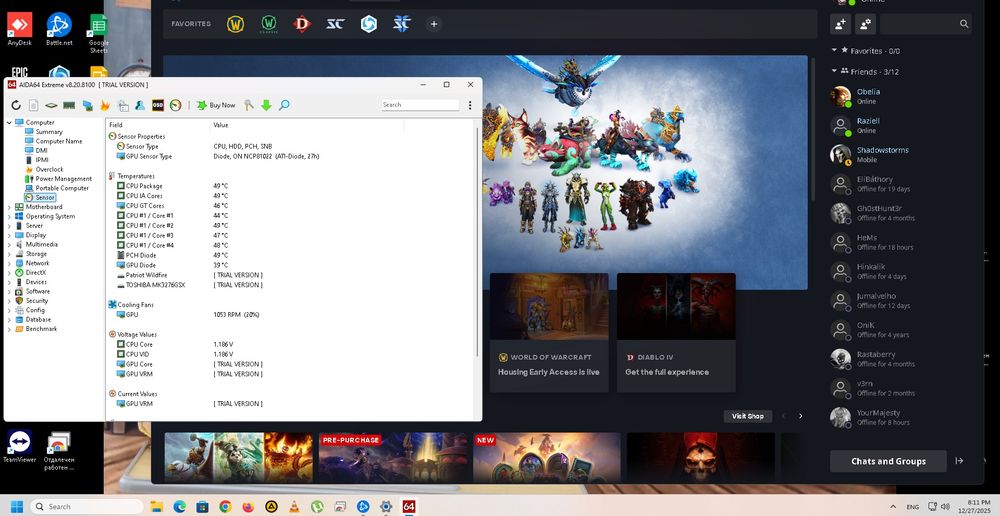Screen dimensions: 1000x516
Task: Click Visit Shop button
Action: click(x=747, y=416)
